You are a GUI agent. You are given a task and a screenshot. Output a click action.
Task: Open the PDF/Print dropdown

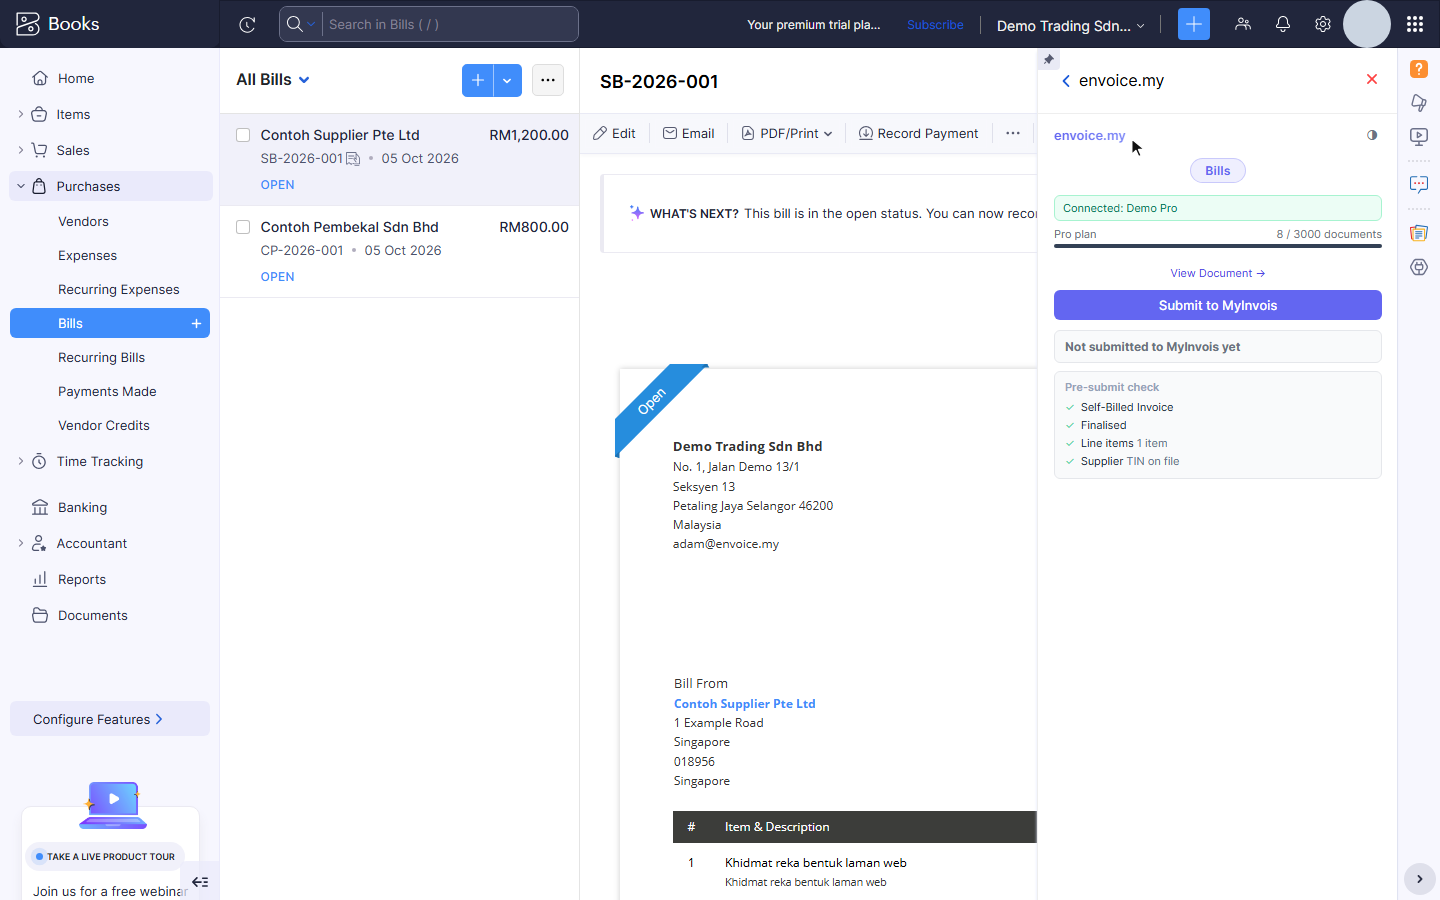click(x=787, y=133)
